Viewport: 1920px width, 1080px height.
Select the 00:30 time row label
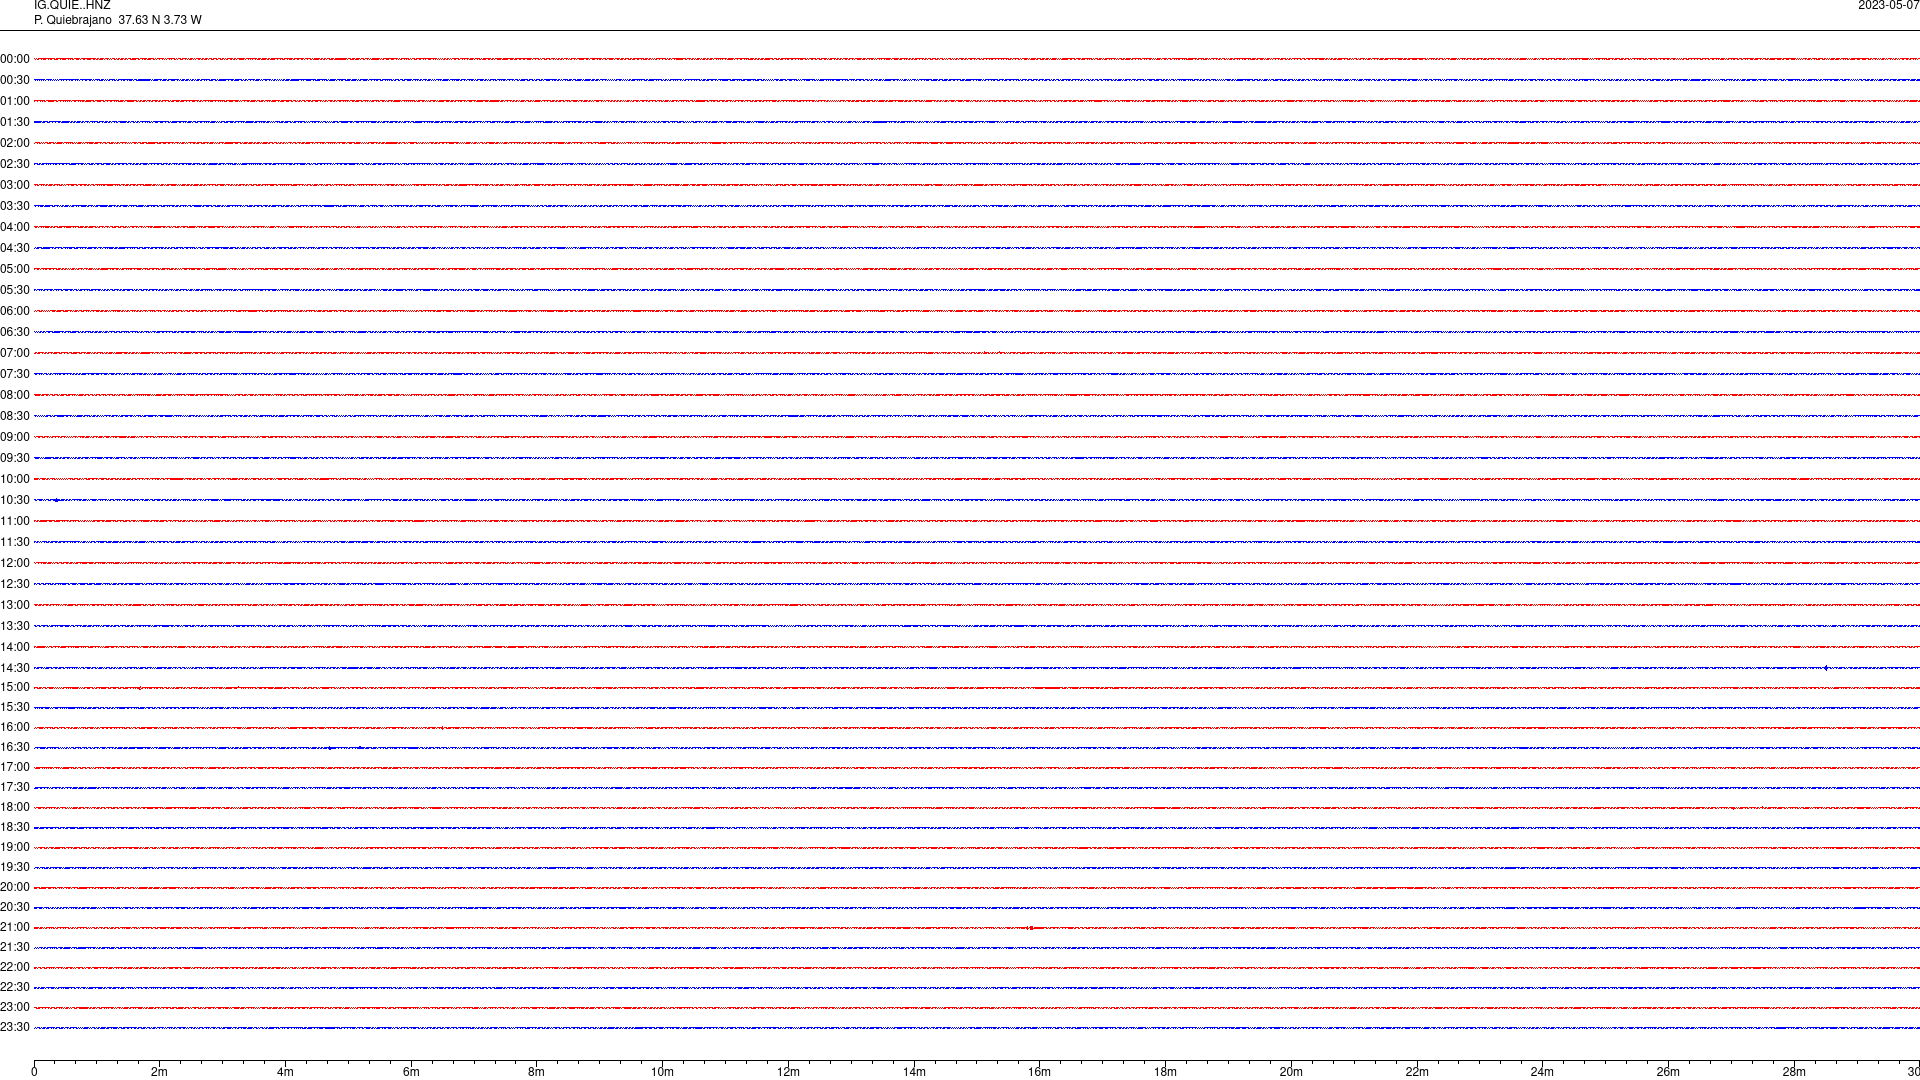(15, 80)
